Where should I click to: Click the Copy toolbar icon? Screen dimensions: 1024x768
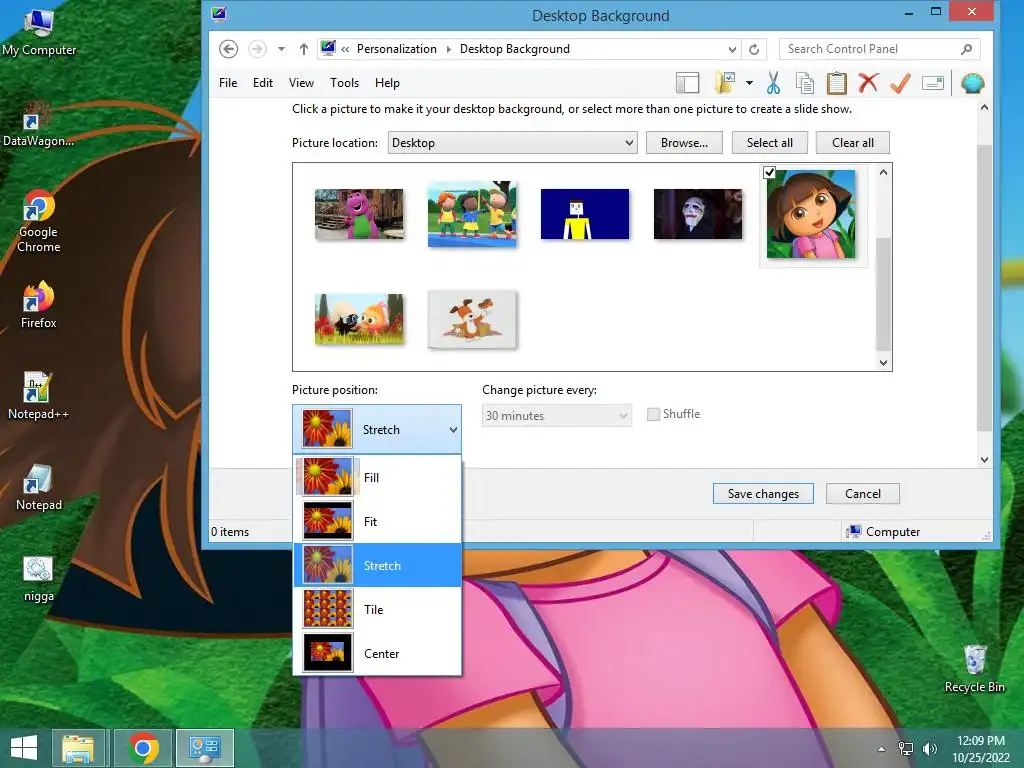click(x=805, y=83)
